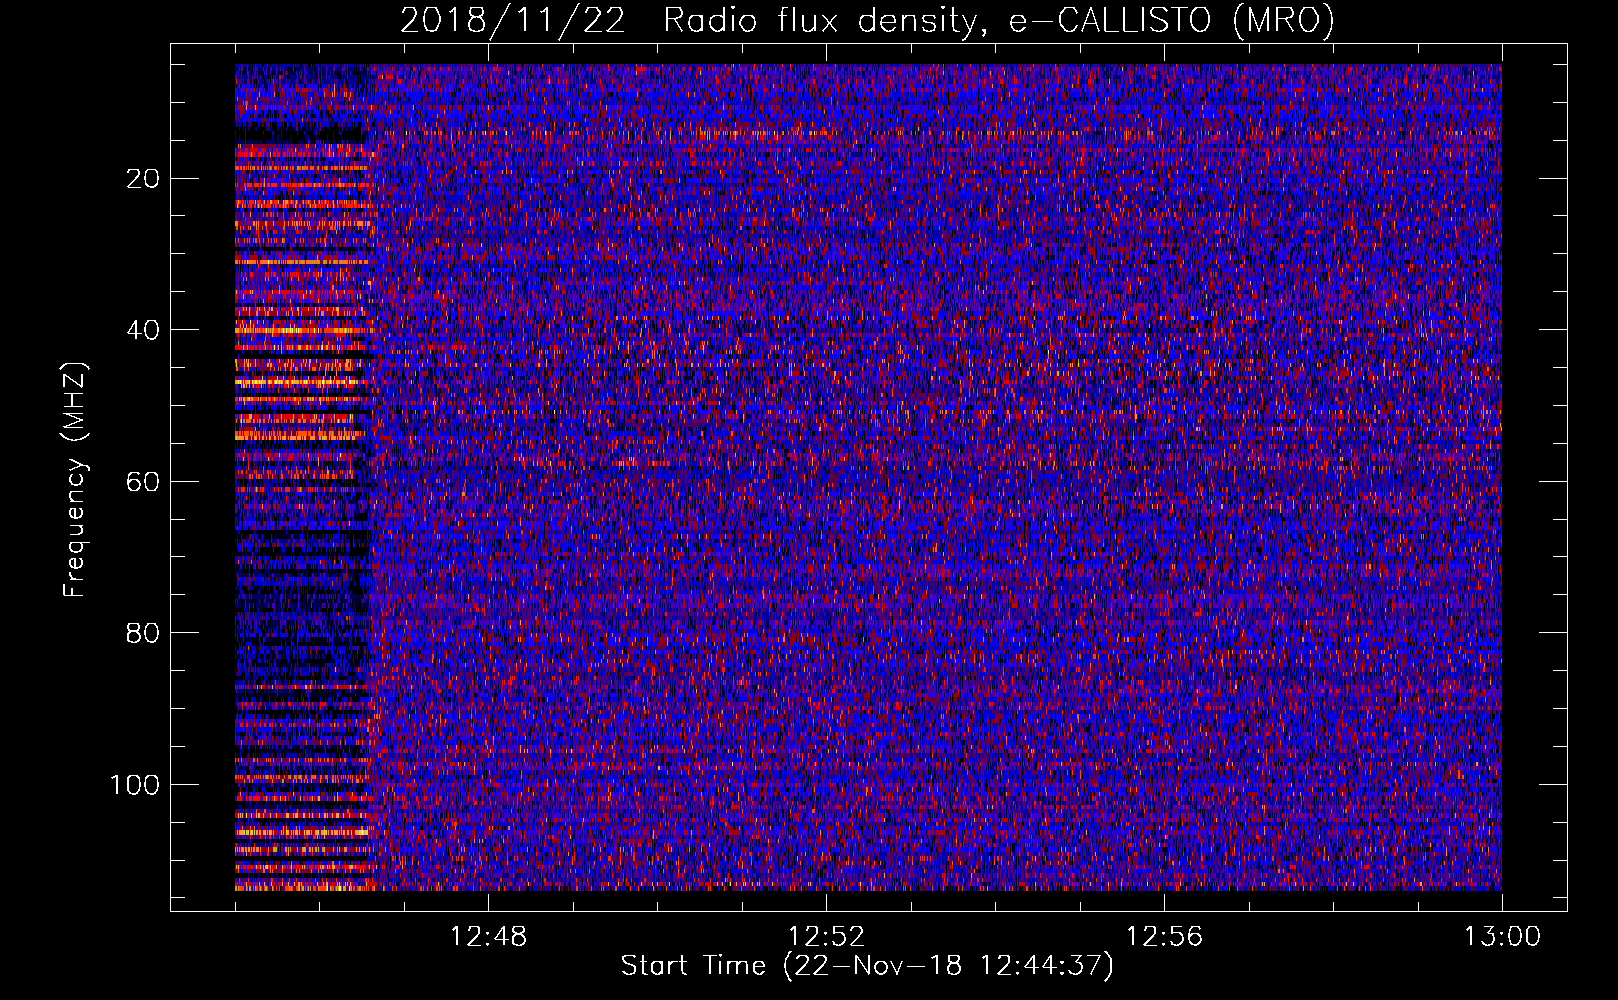Click the "Frequency (MHZ)" axis label
Image resolution: width=1618 pixels, height=1000 pixels.
76,479
